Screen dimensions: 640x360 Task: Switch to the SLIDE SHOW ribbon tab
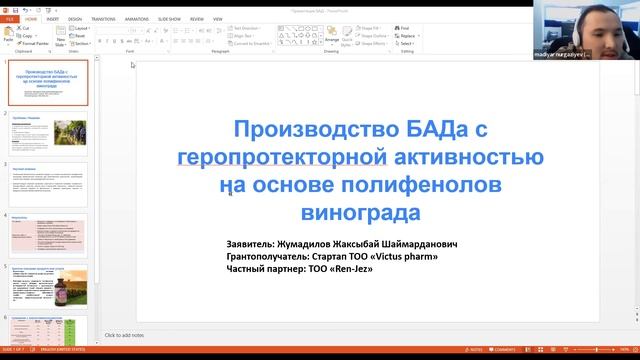(169, 19)
